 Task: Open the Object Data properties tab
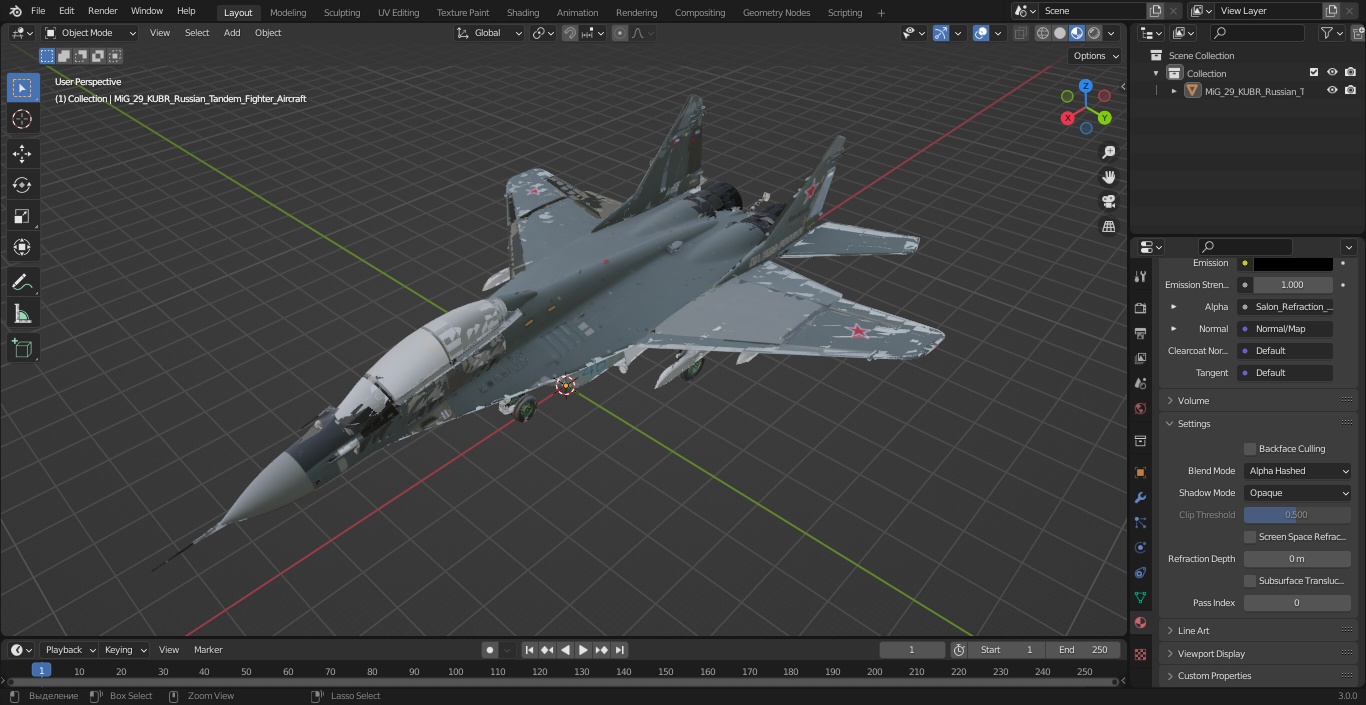1140,597
